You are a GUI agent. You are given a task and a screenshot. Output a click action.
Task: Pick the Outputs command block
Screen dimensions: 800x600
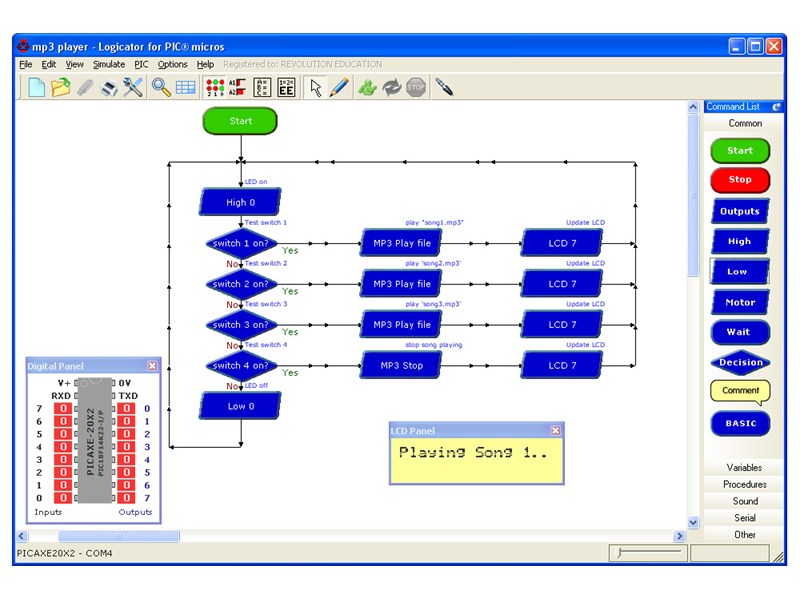click(x=740, y=211)
